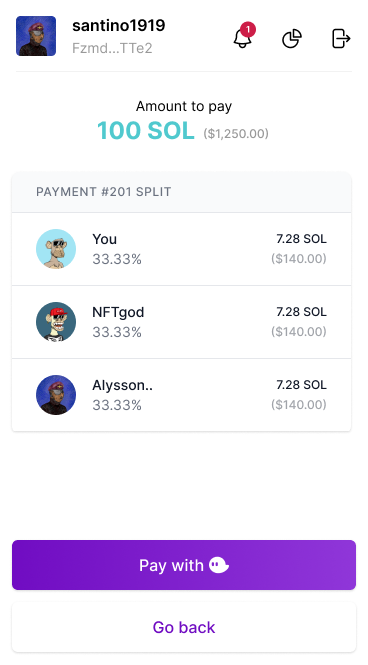The image size is (368, 665).
Task: Select the Alysson.. split row
Action: click(x=181, y=395)
